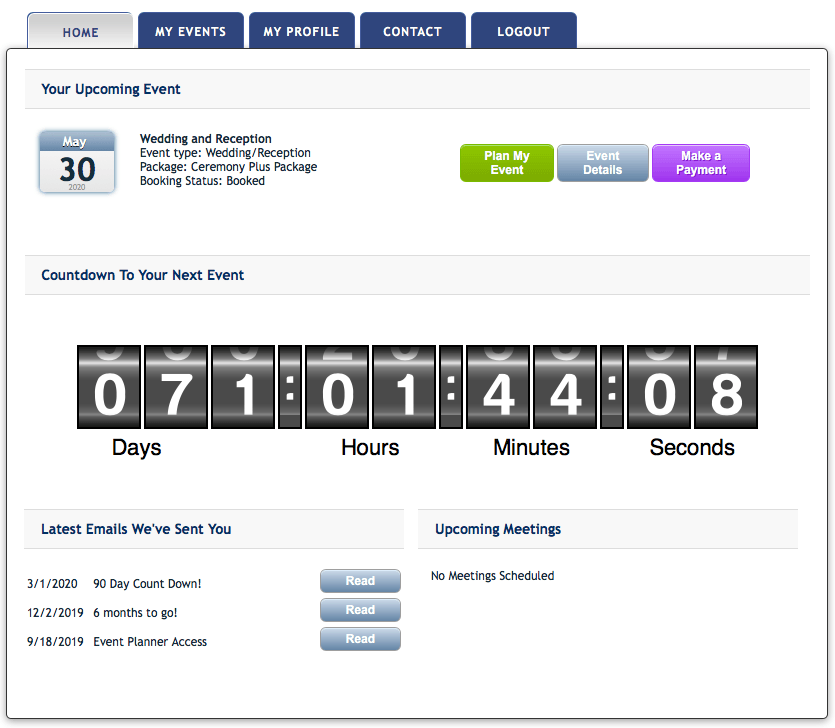Switch to the MY EVENTS tab

coord(191,30)
